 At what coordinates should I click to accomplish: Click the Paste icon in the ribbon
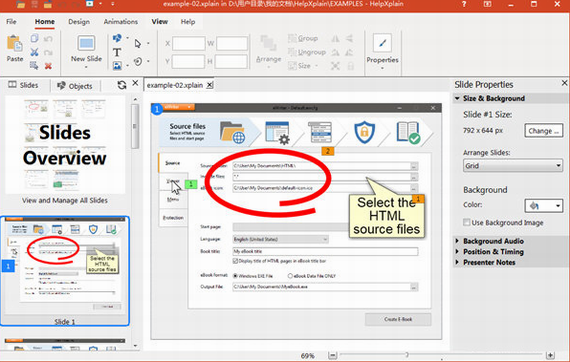15,44
